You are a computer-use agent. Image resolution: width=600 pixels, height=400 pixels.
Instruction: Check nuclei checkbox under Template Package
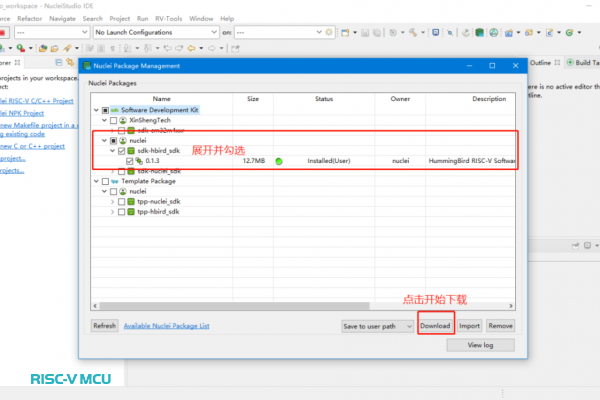(113, 191)
